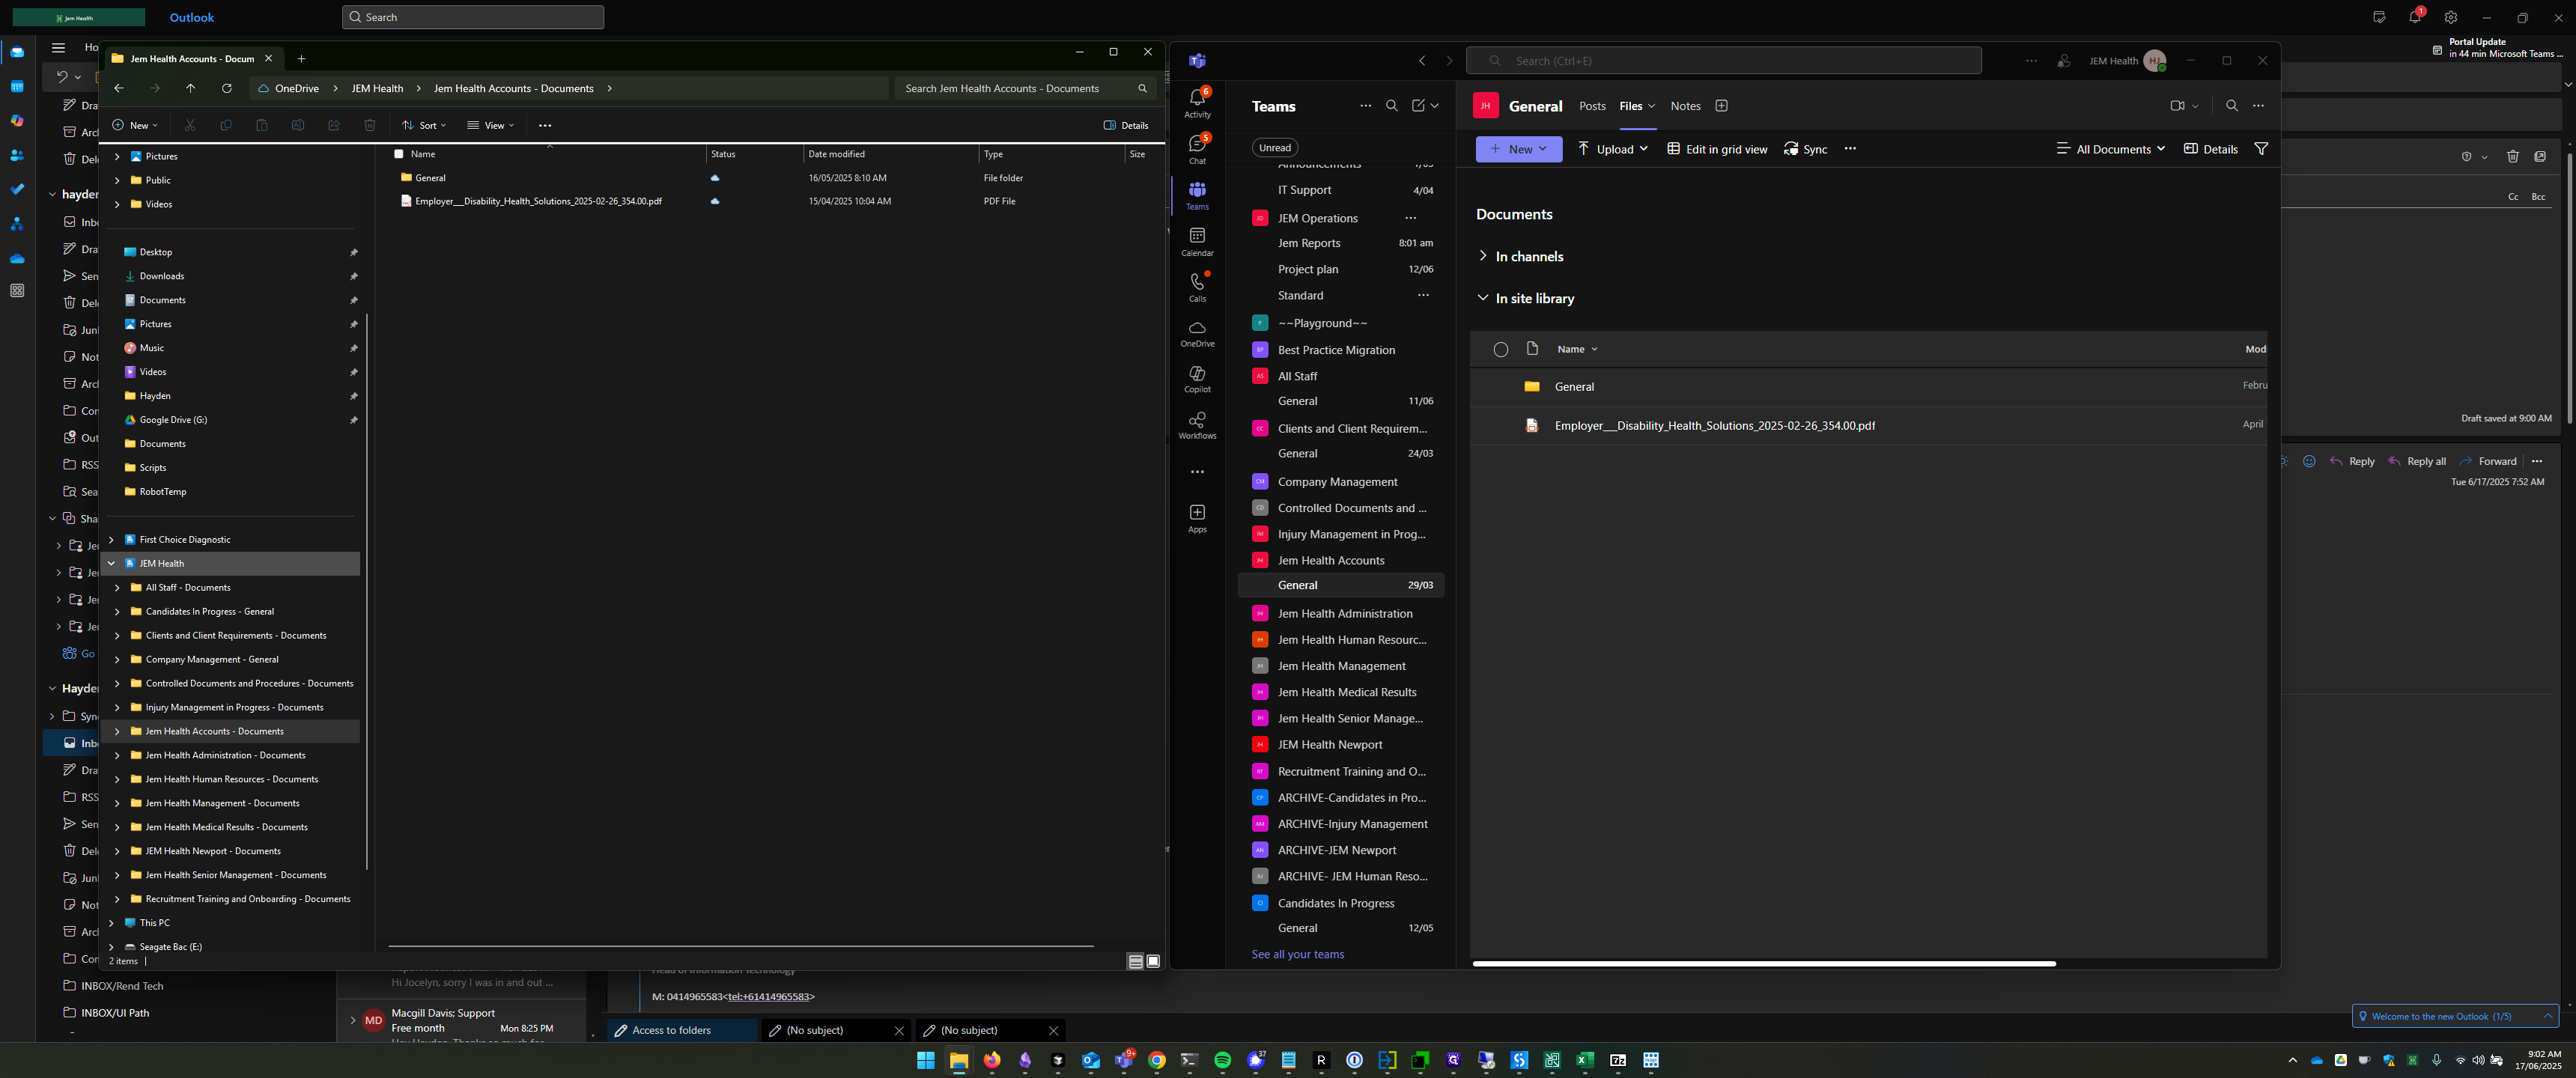Tick the select-all checkbox in File Explorer header
Viewport: 2576px width, 1078px height.
(399, 154)
